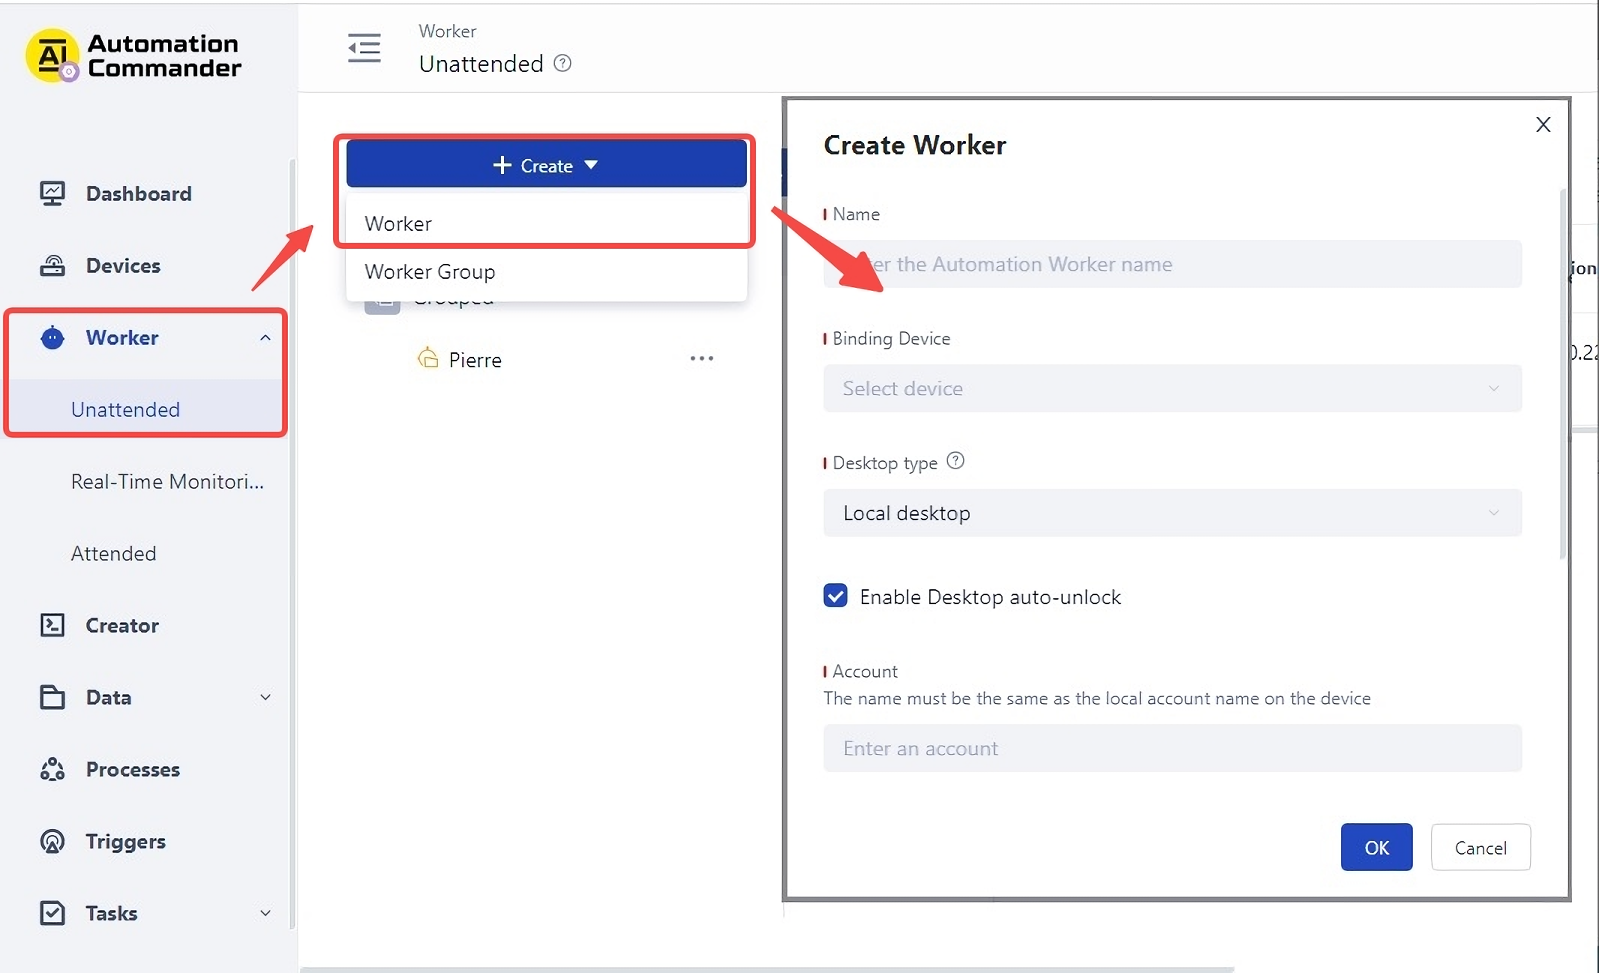
Task: Select Worker Group from the Create menu
Action: pyautogui.click(x=546, y=271)
